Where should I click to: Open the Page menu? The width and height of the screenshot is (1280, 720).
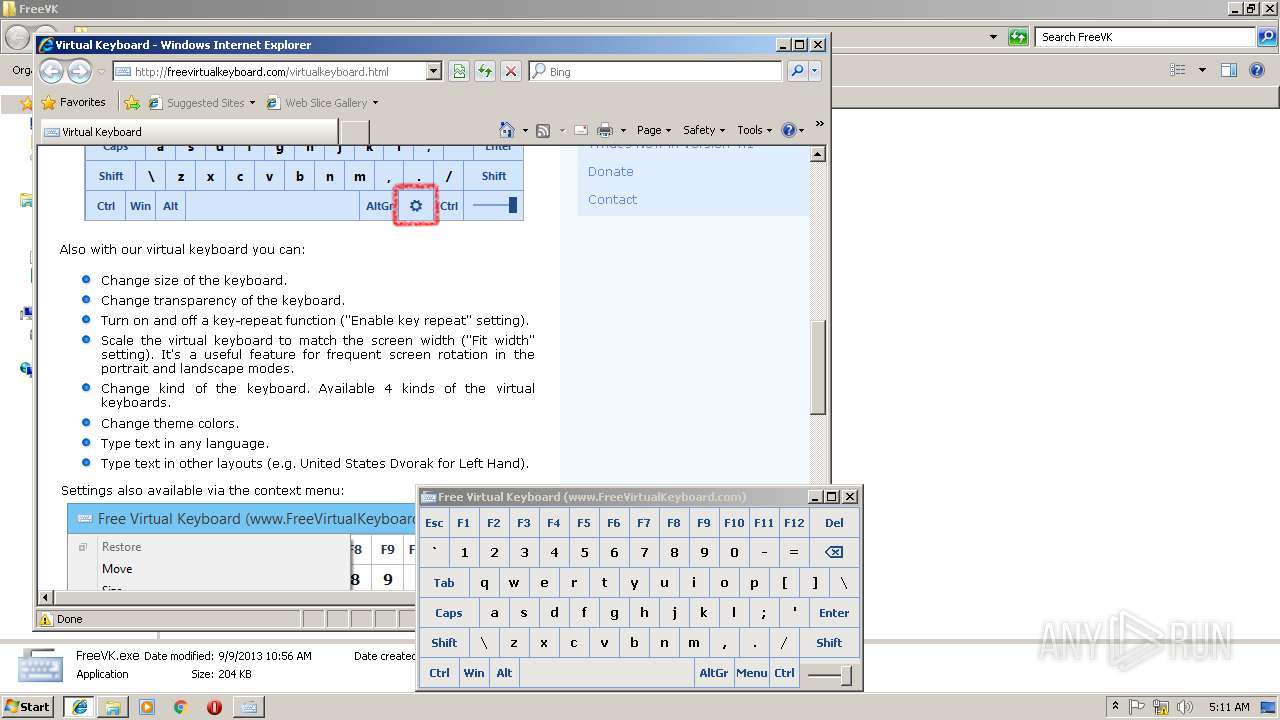click(x=653, y=130)
